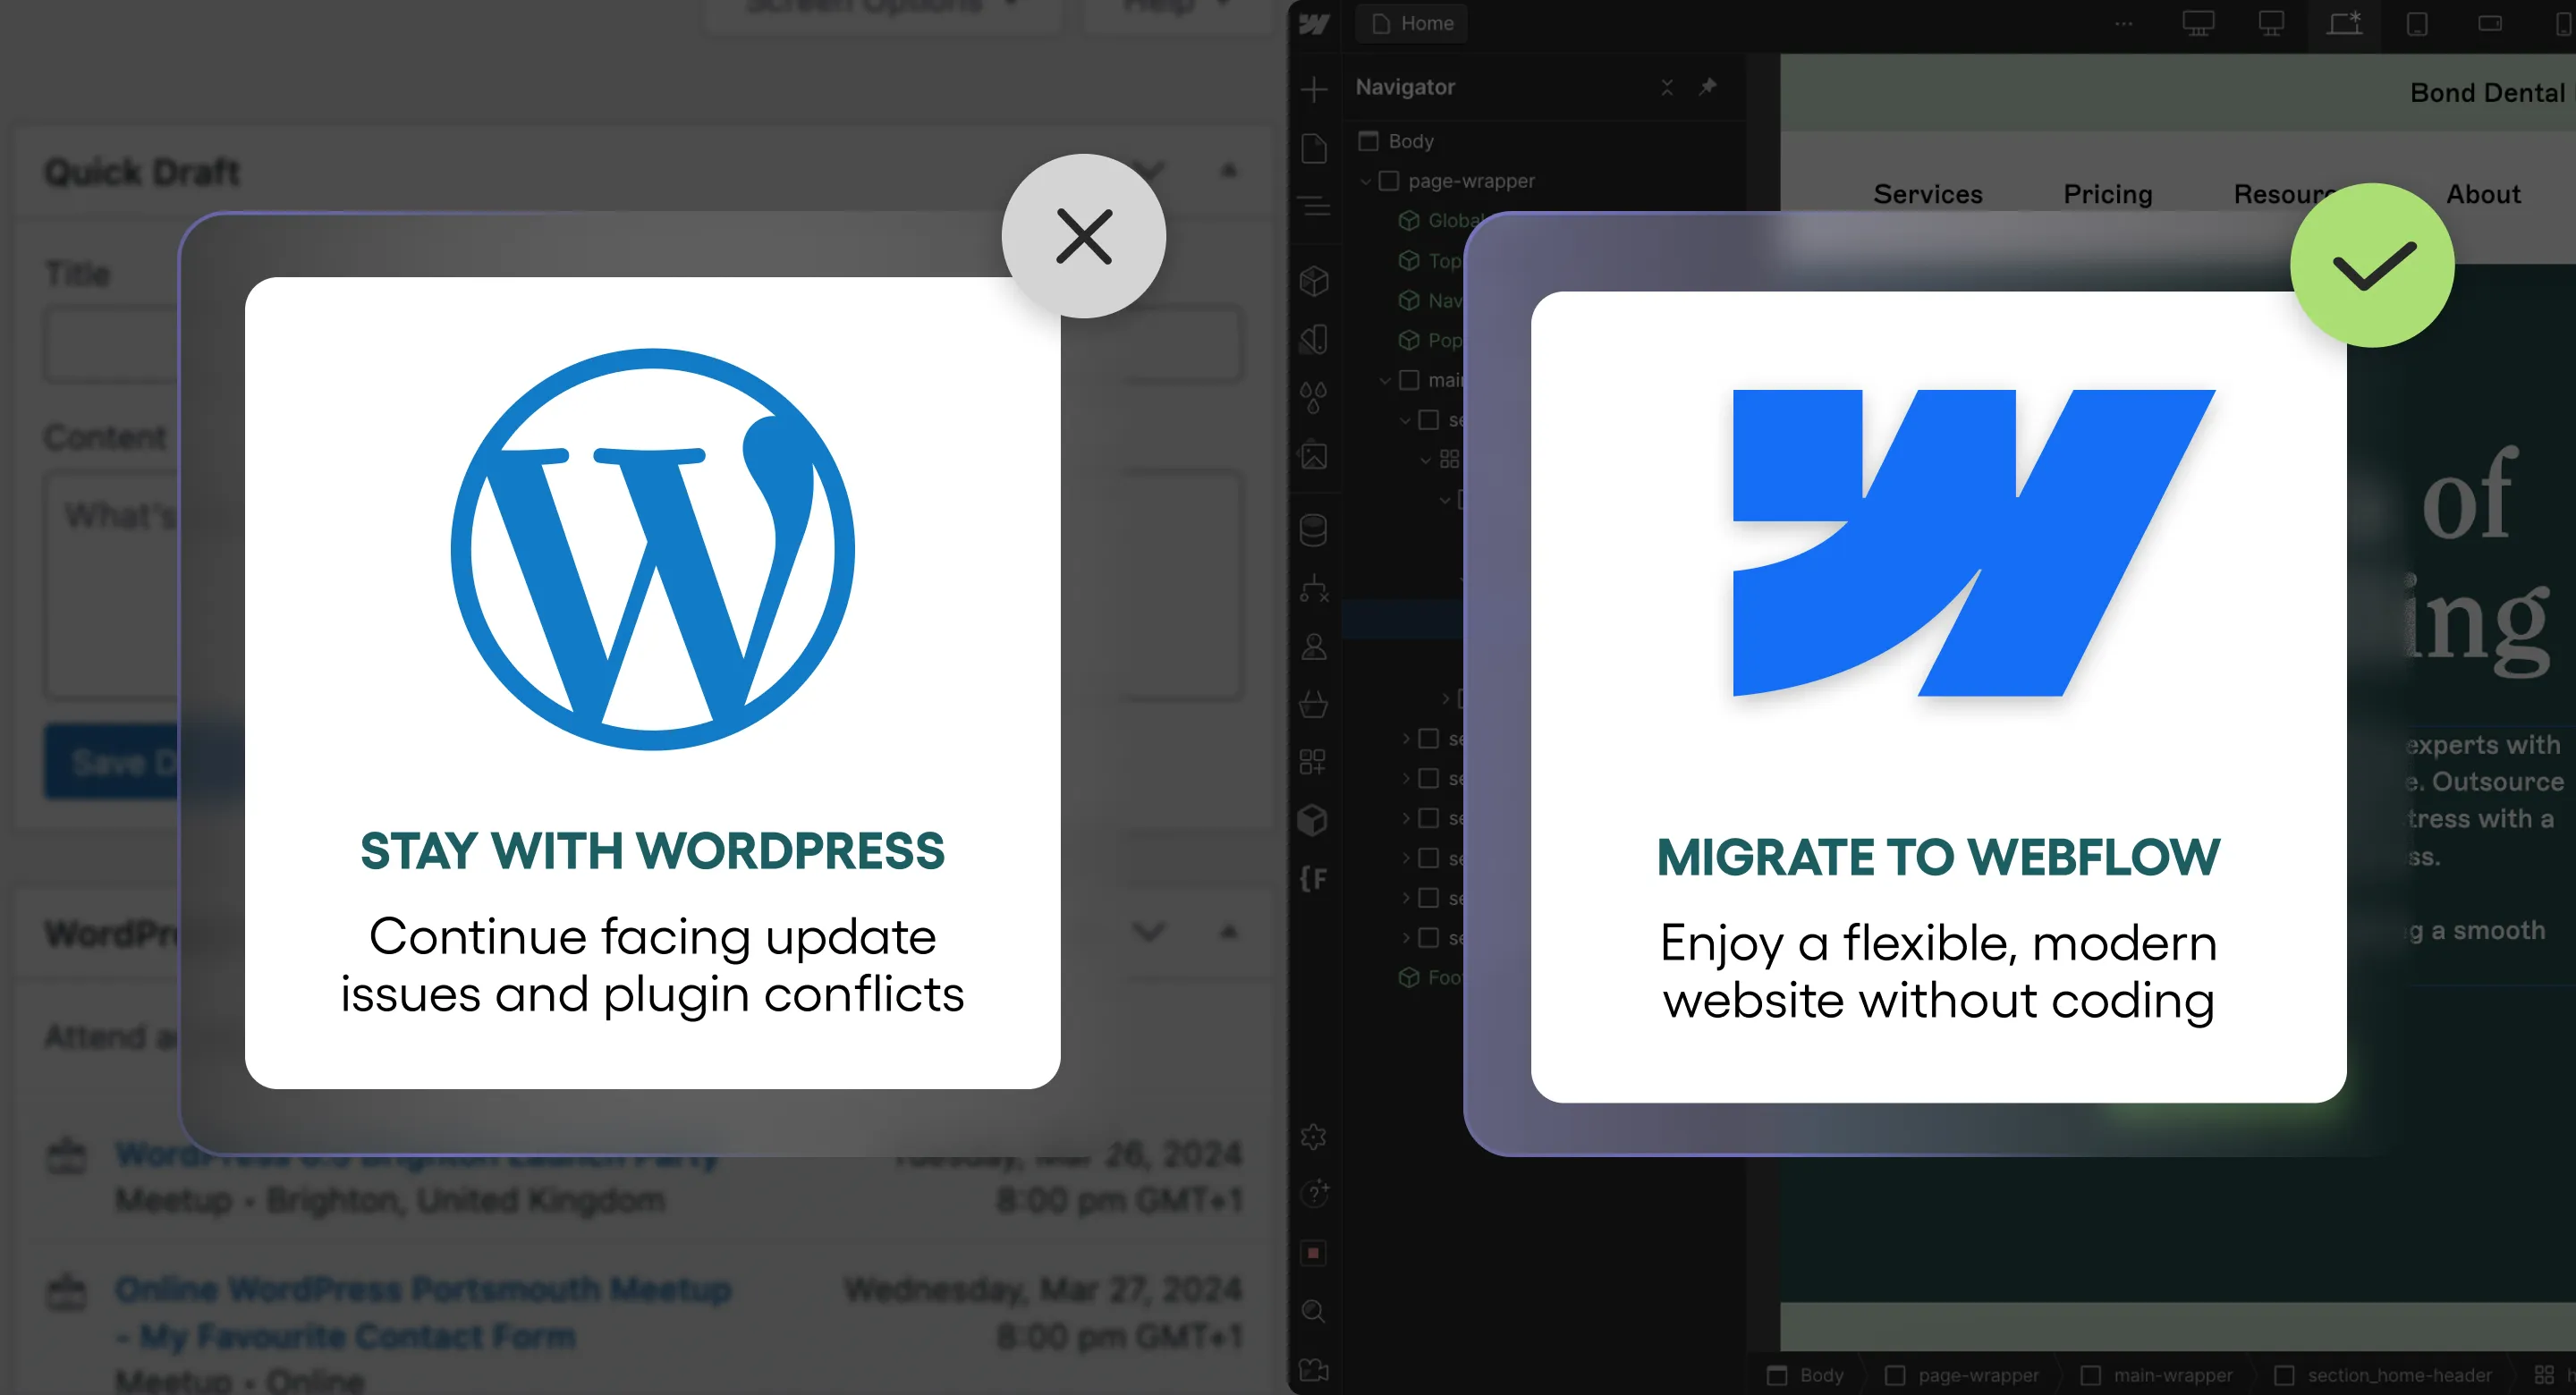The height and width of the screenshot is (1395, 2576).
Task: Open the Pages panel icon in the Webflow sidebar
Action: 1314,148
